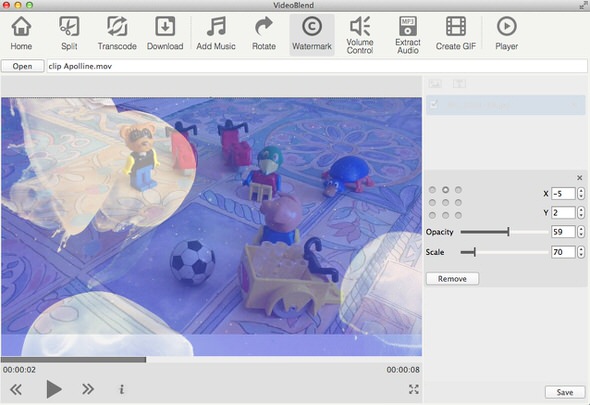This screenshot has height=405, width=590.
Task: Open the Extract Audio tool
Action: coord(408,35)
